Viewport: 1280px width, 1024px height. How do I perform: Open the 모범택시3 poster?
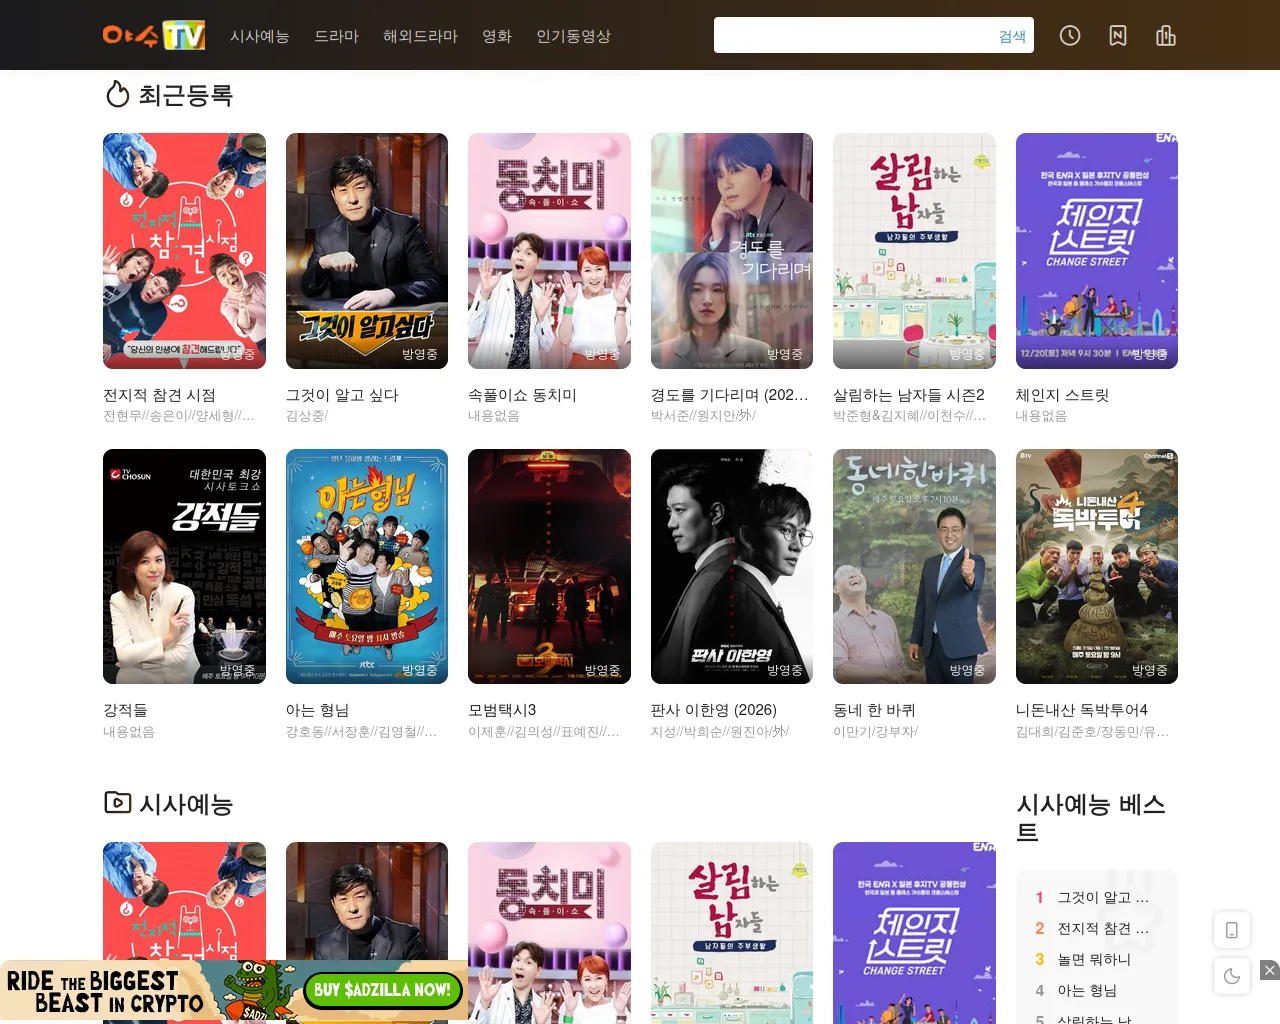tap(549, 567)
